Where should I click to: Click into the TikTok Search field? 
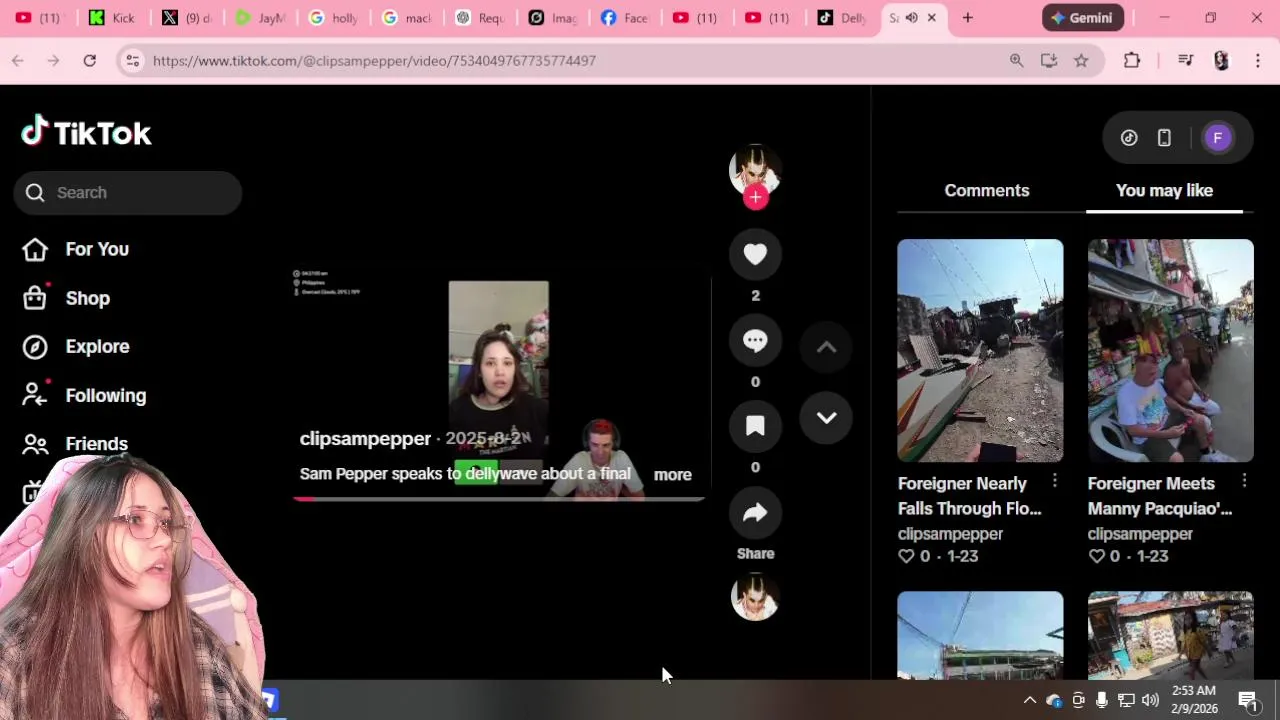click(x=128, y=192)
